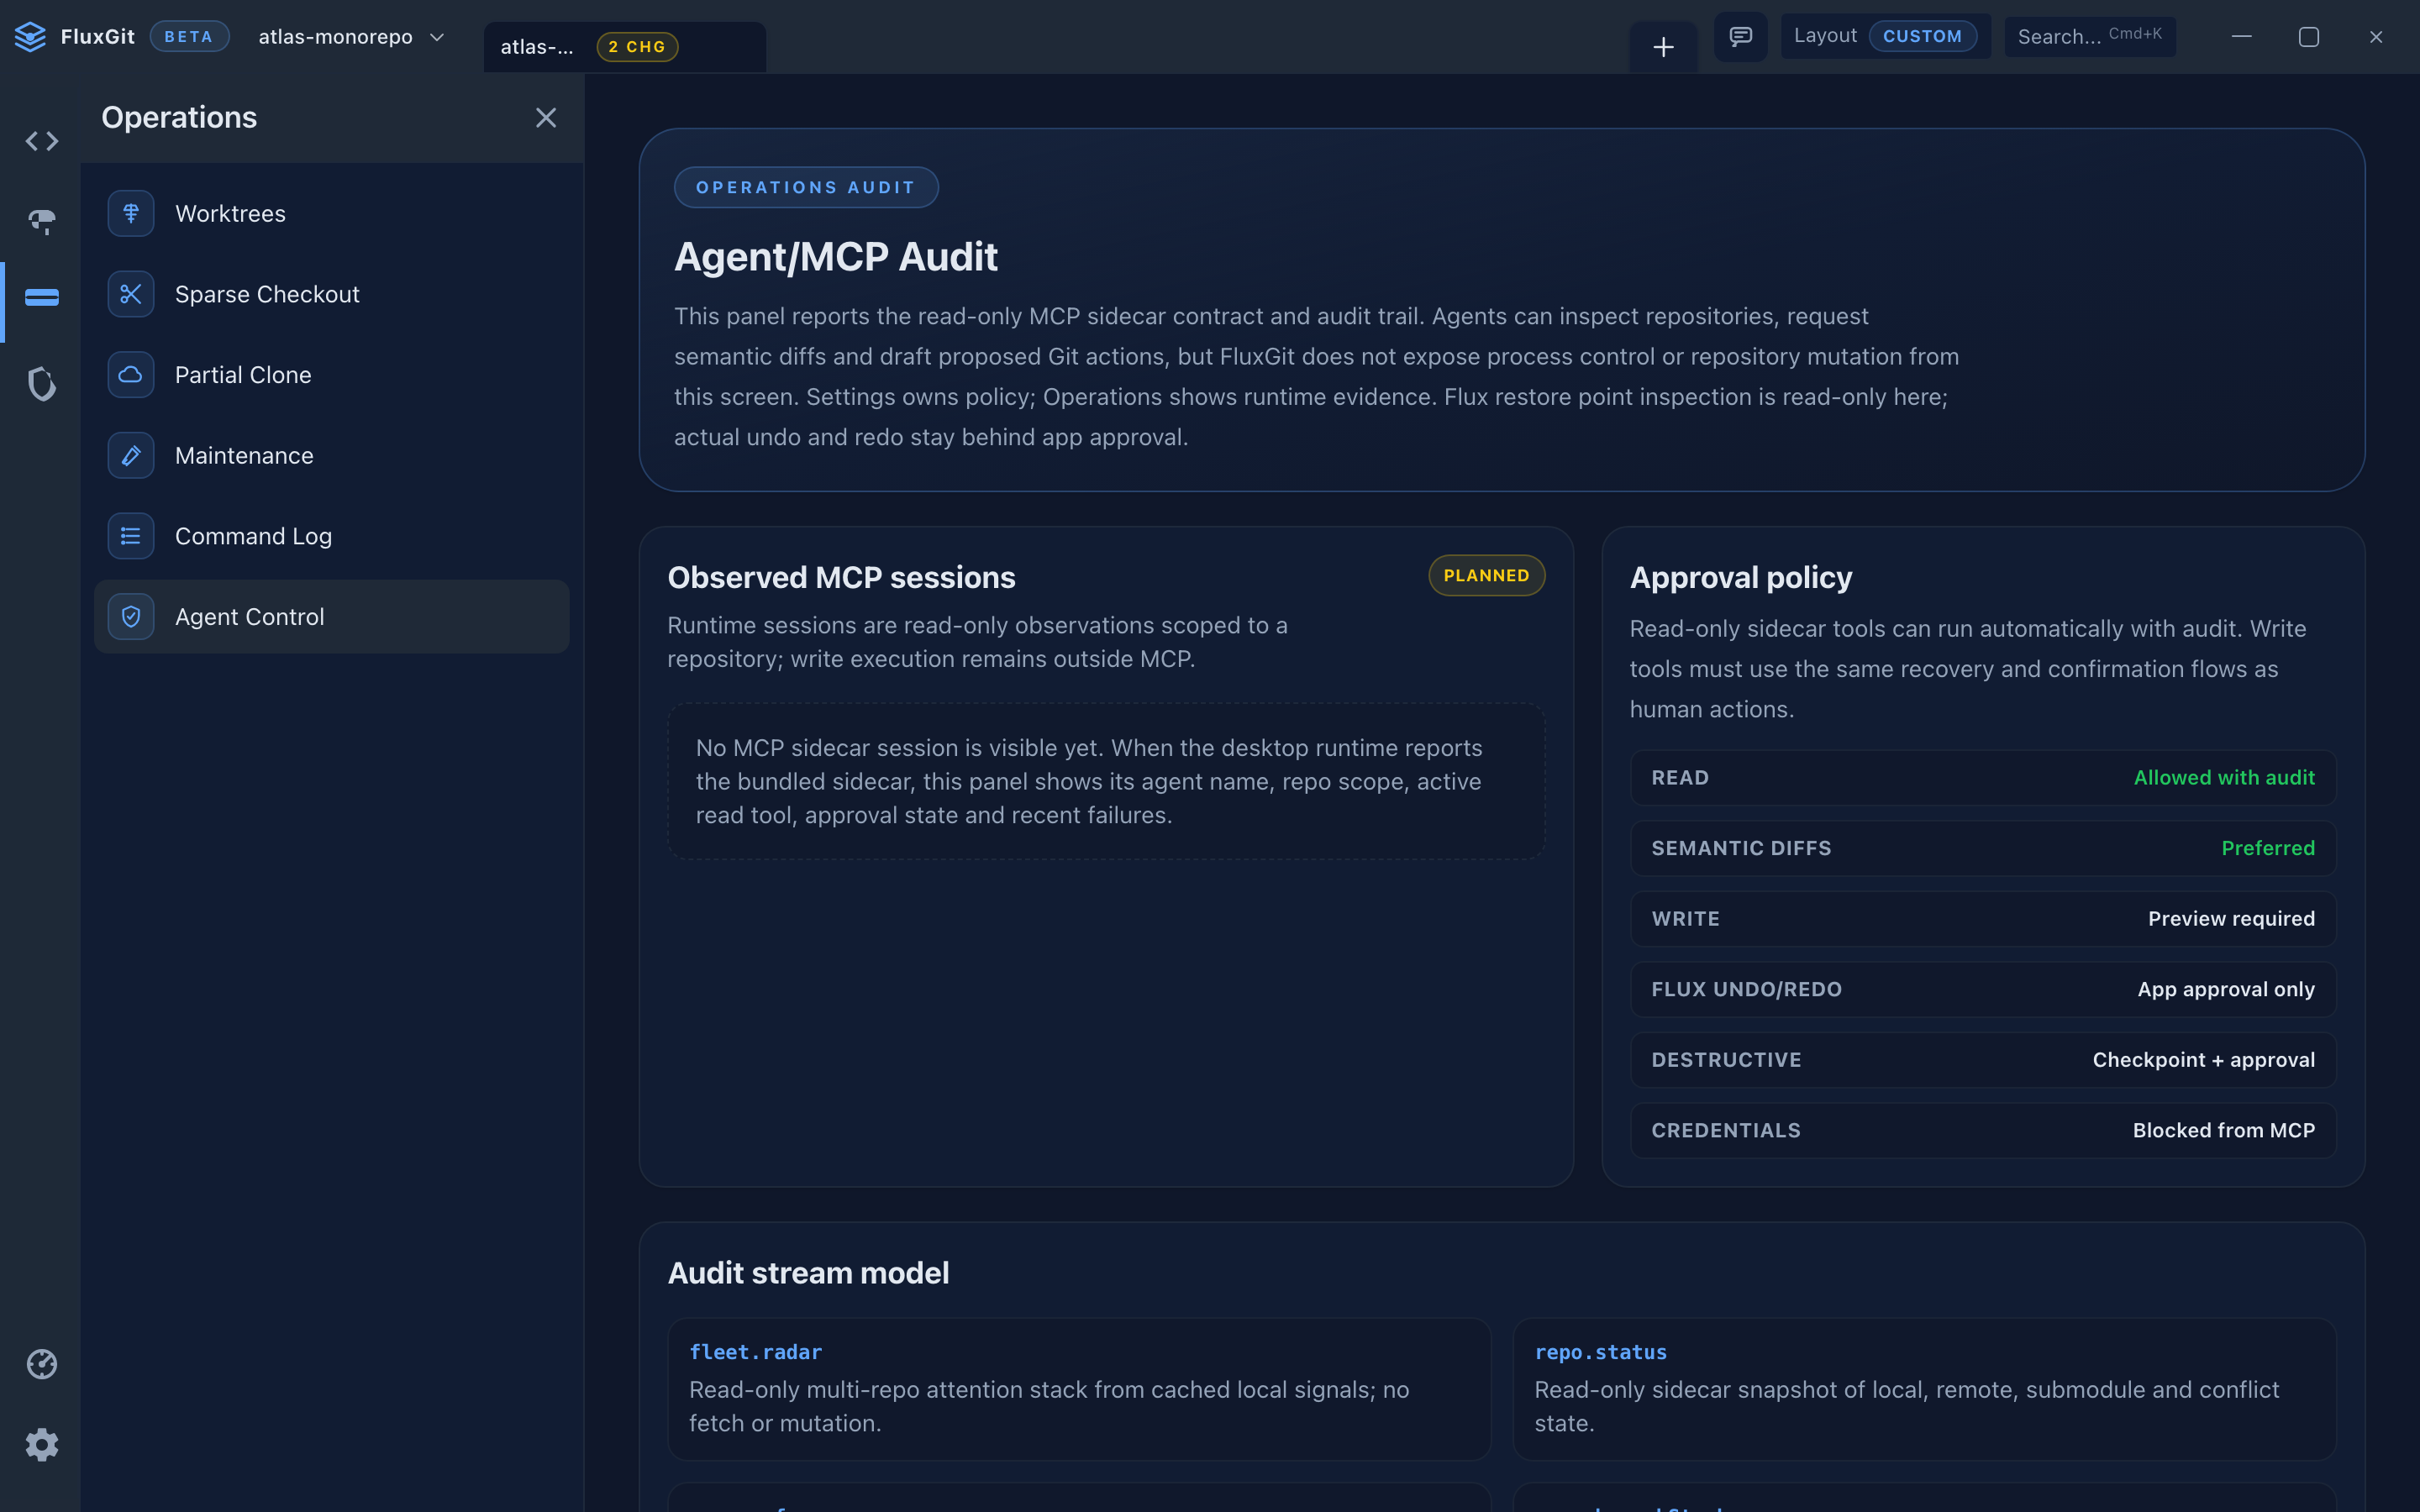Click the SEMANTIC DIFFS policy row

click(x=1983, y=848)
